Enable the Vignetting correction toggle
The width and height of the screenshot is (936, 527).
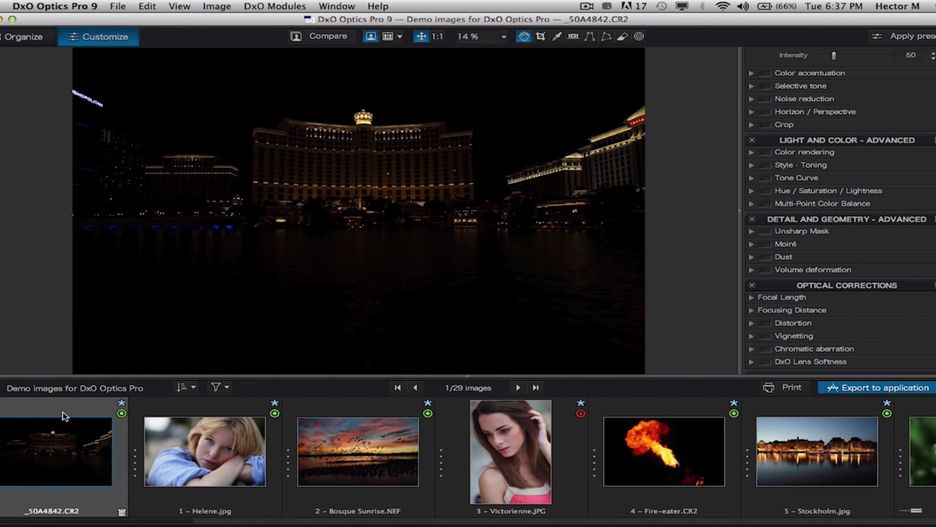coord(765,336)
